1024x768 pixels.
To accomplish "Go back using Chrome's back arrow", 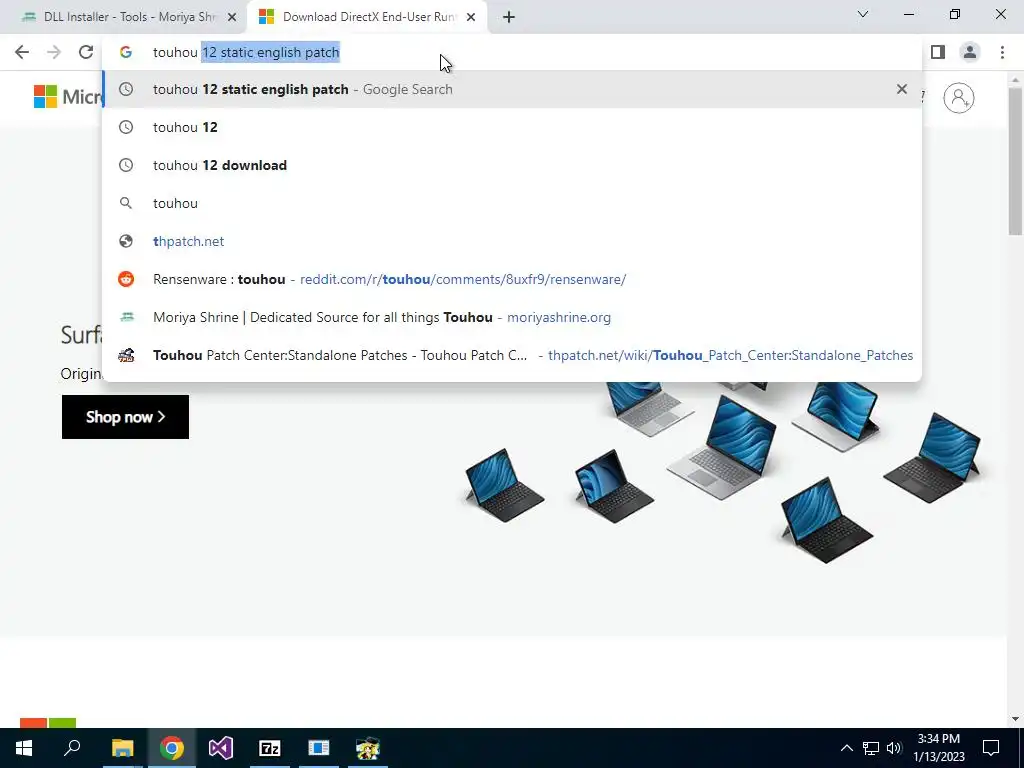I will [x=22, y=52].
